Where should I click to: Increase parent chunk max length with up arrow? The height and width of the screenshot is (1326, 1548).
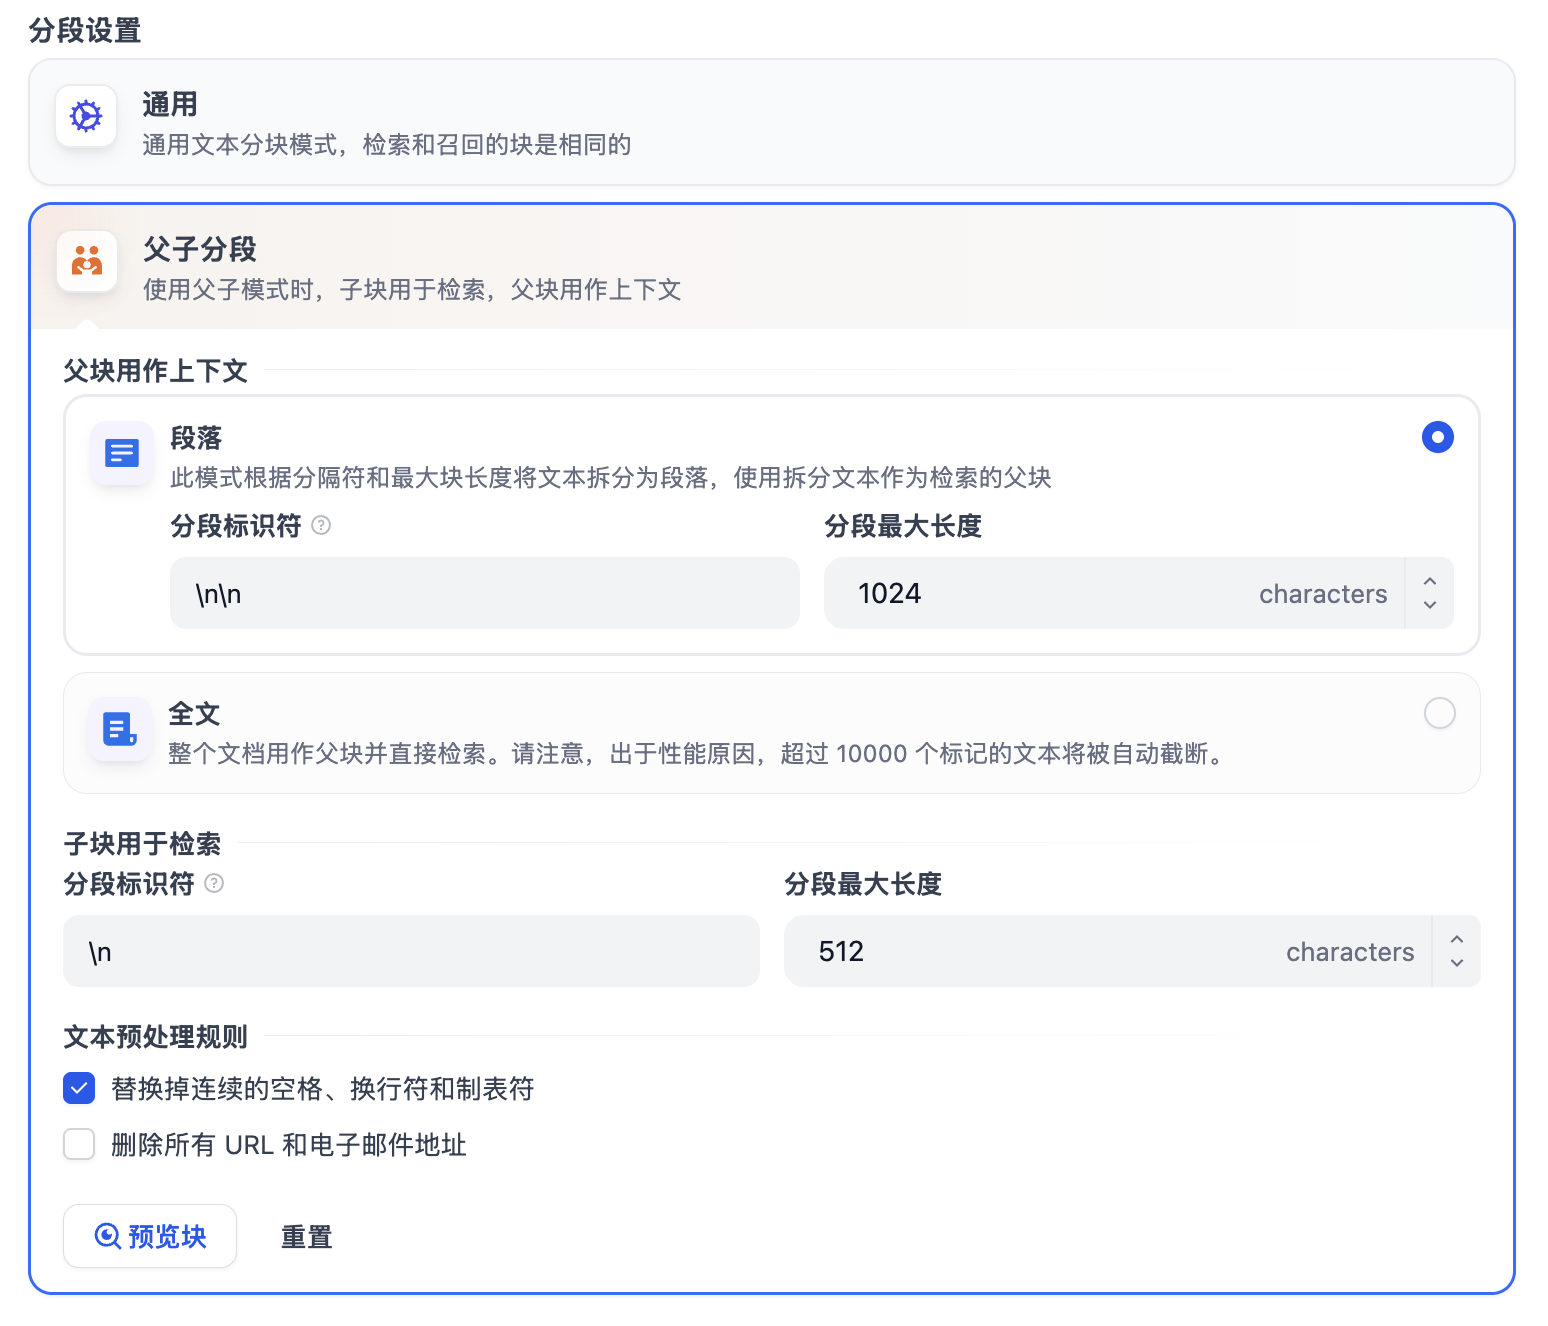pos(1430,582)
